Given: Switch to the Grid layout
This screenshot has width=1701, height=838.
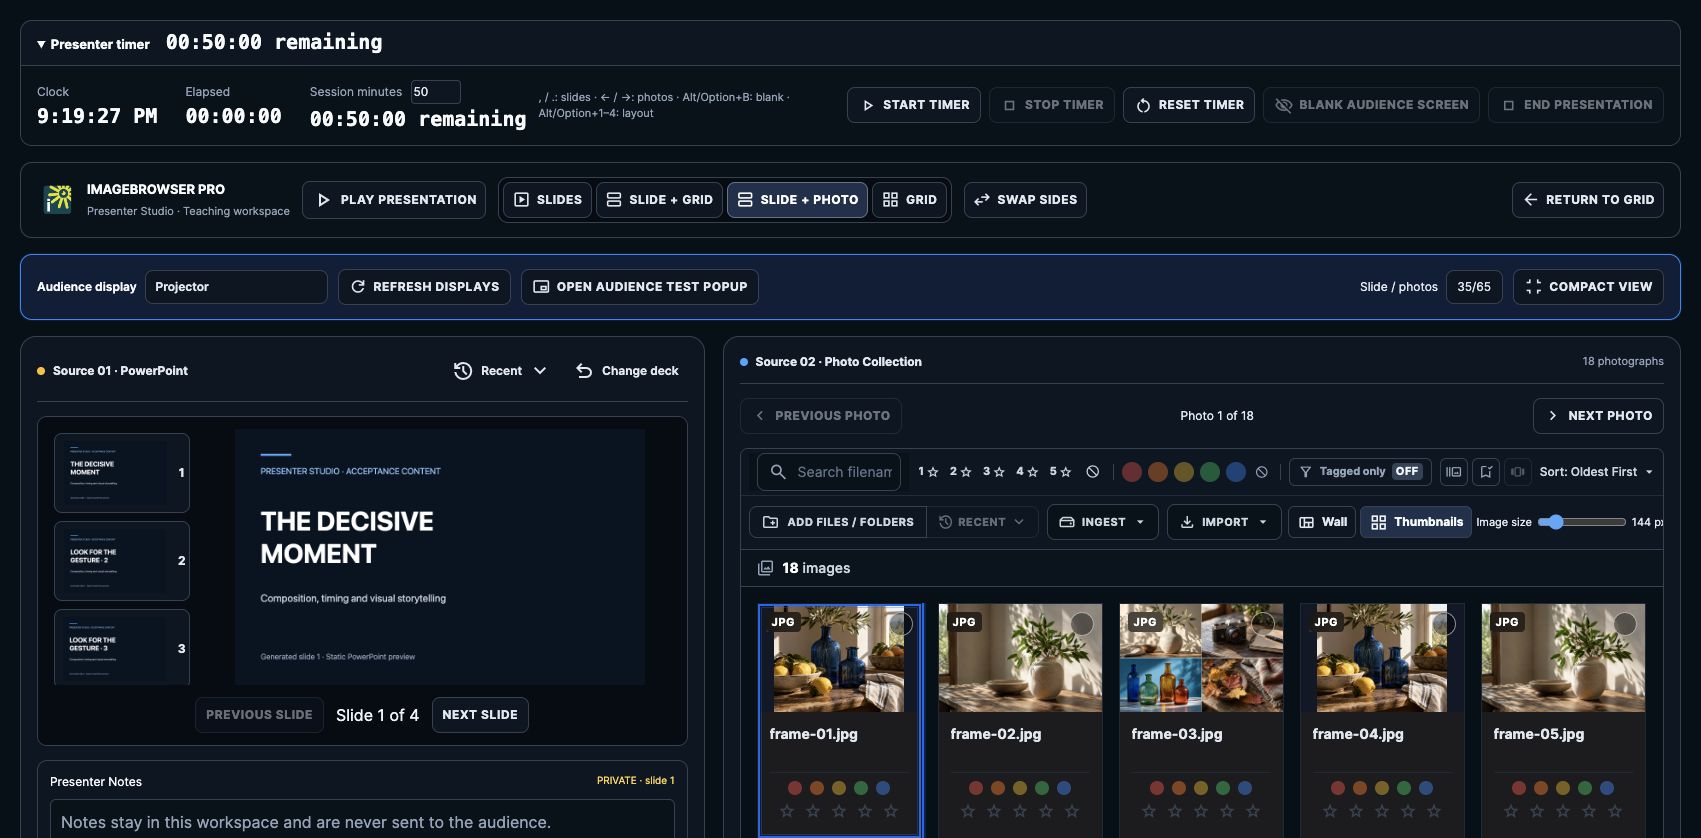Looking at the screenshot, I should click(910, 200).
